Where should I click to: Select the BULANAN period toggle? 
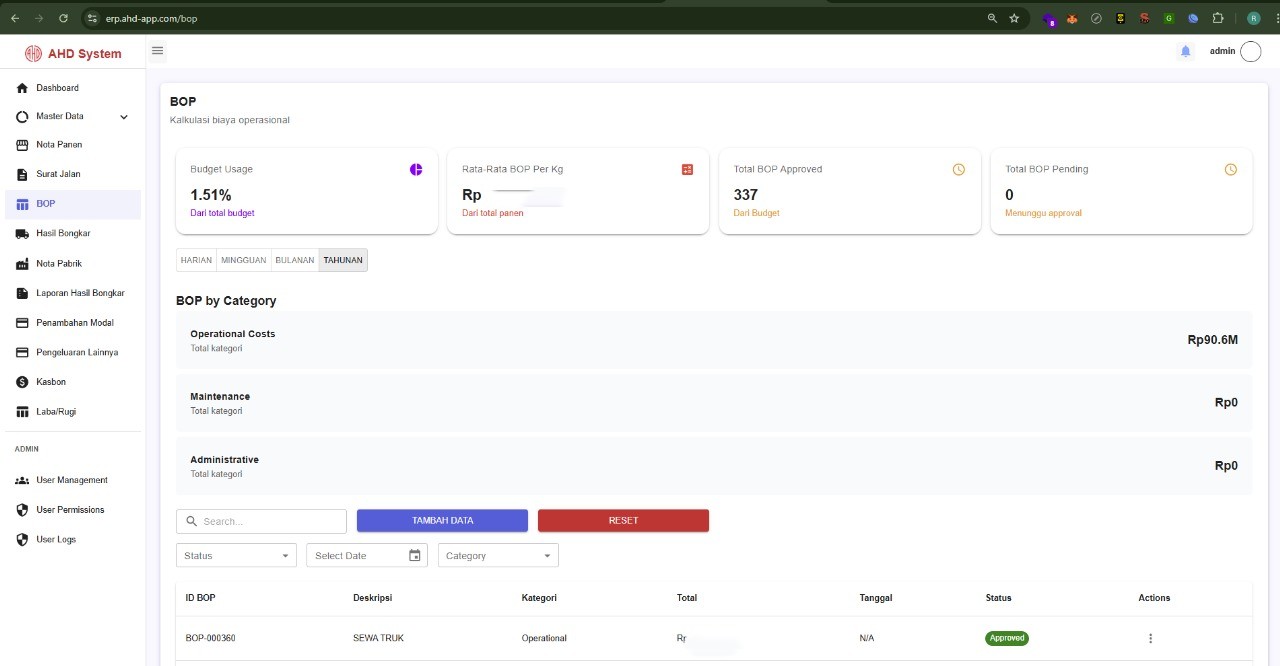[x=294, y=260]
